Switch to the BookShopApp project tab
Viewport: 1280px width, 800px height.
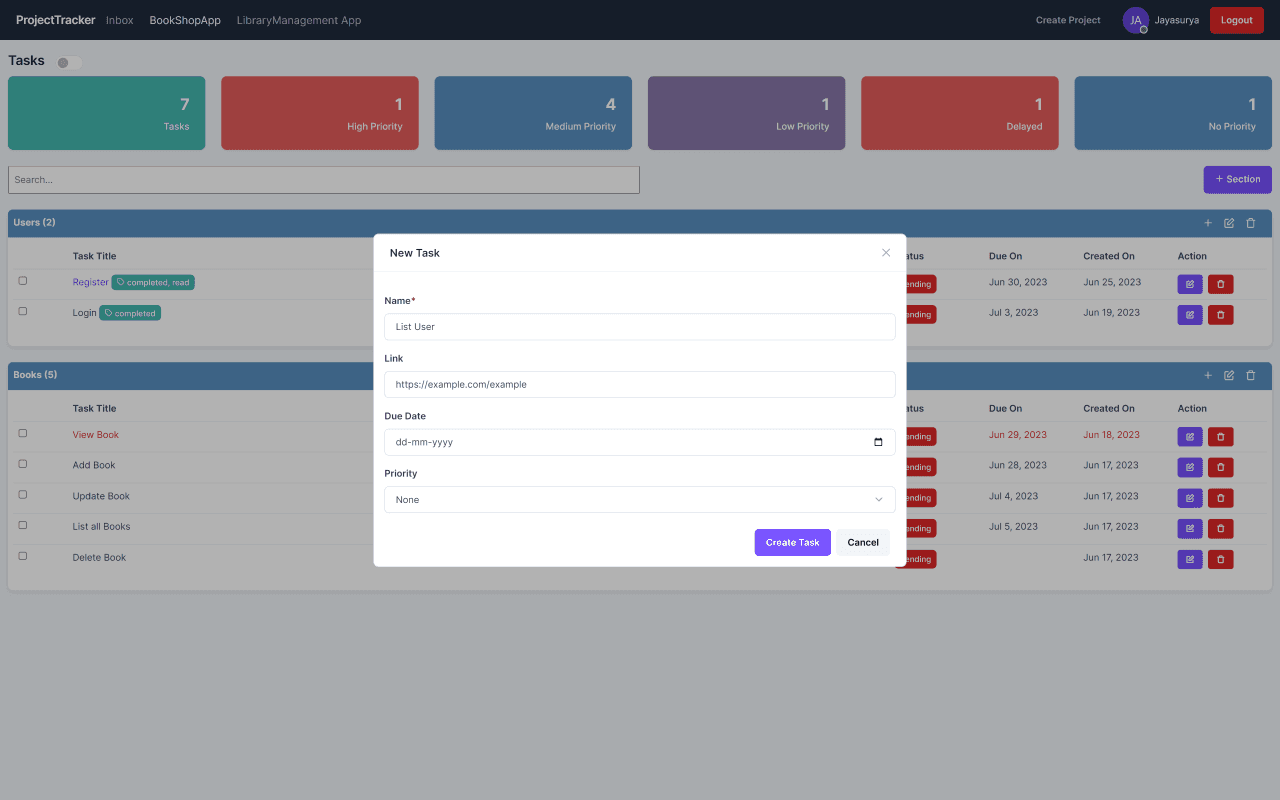(184, 19)
